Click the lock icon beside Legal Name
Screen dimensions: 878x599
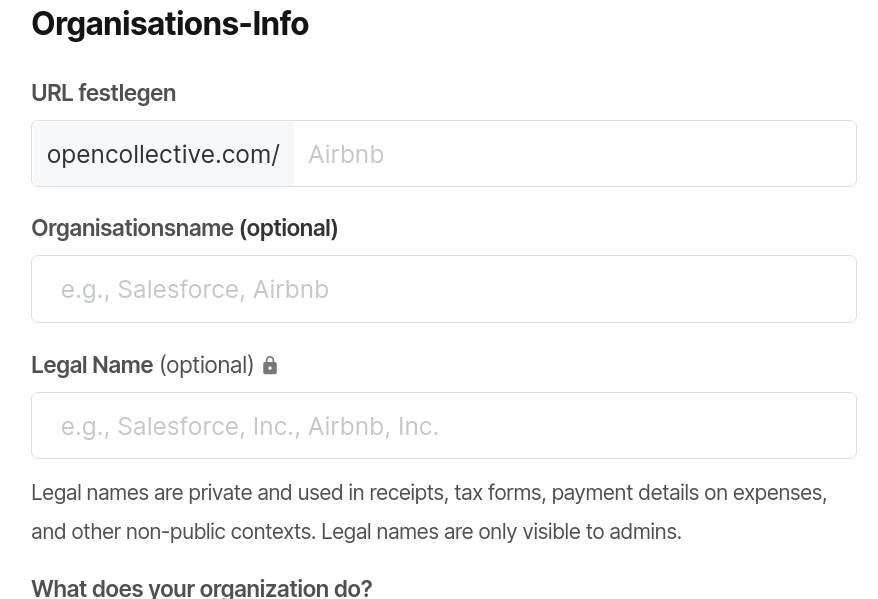(270, 366)
